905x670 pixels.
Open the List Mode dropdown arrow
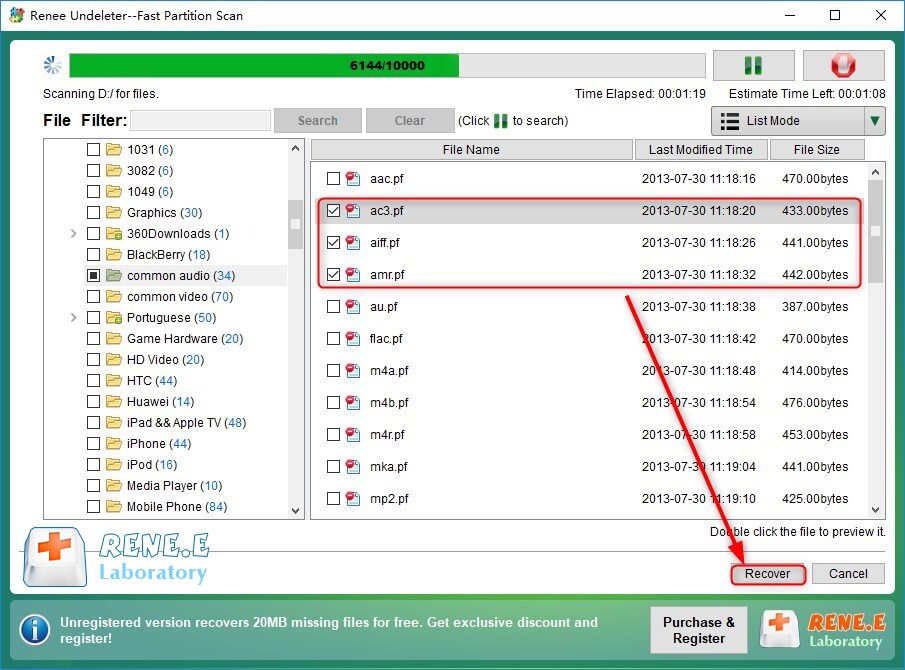pyautogui.click(x=874, y=121)
